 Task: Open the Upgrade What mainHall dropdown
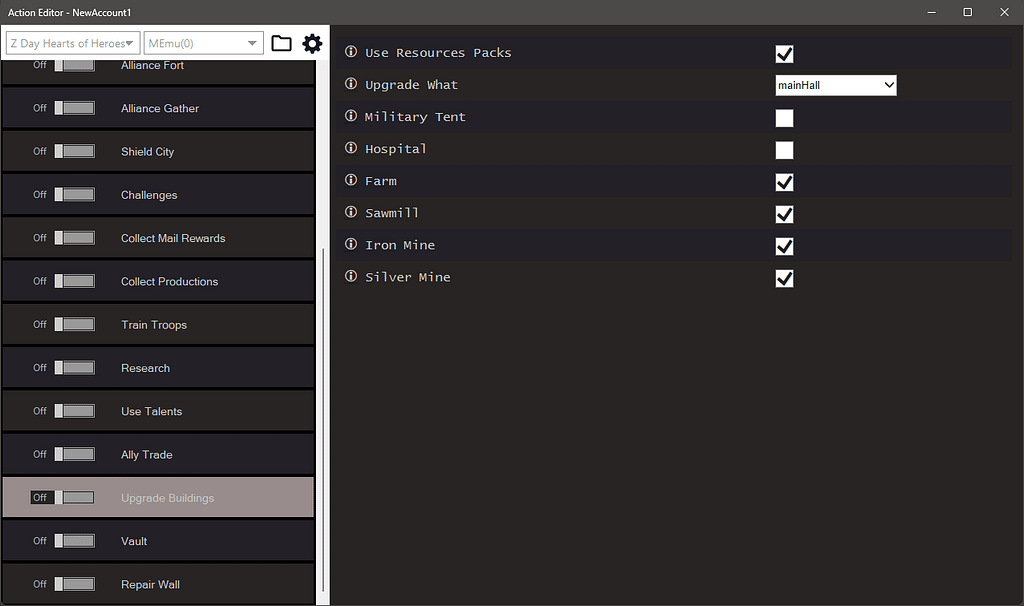click(836, 85)
